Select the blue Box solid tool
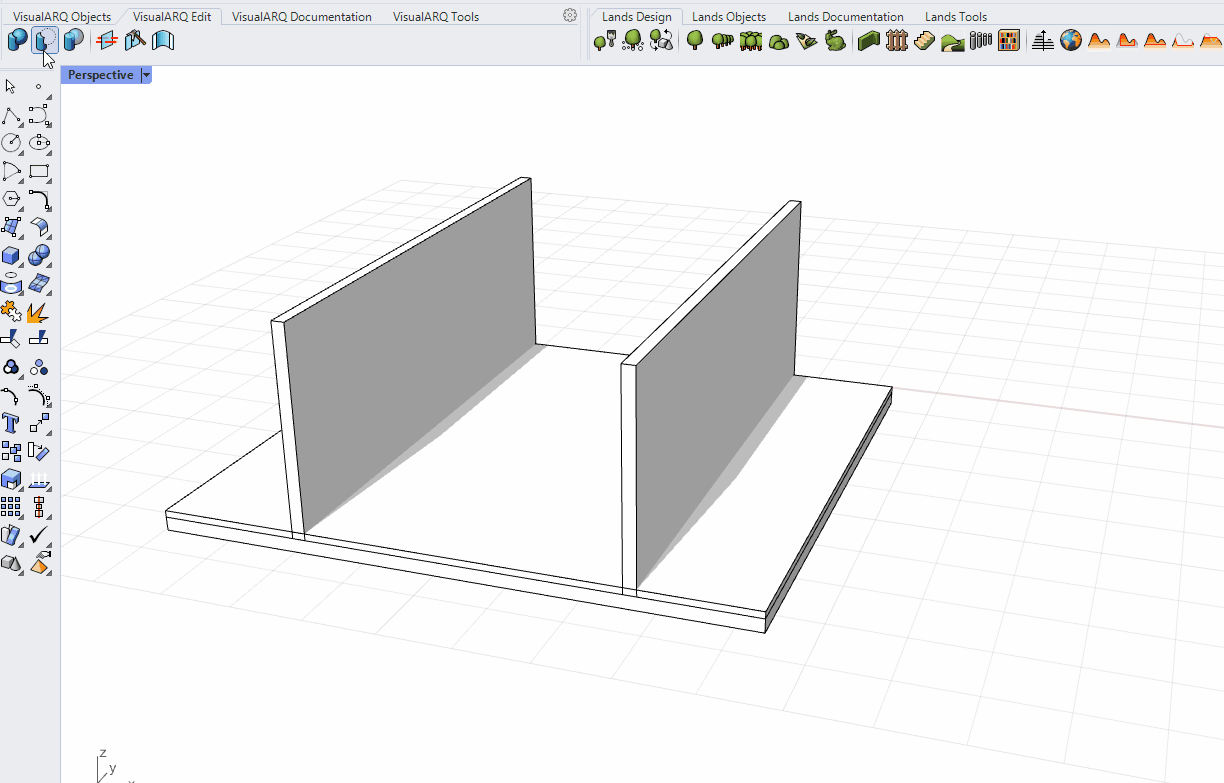 [x=11, y=255]
